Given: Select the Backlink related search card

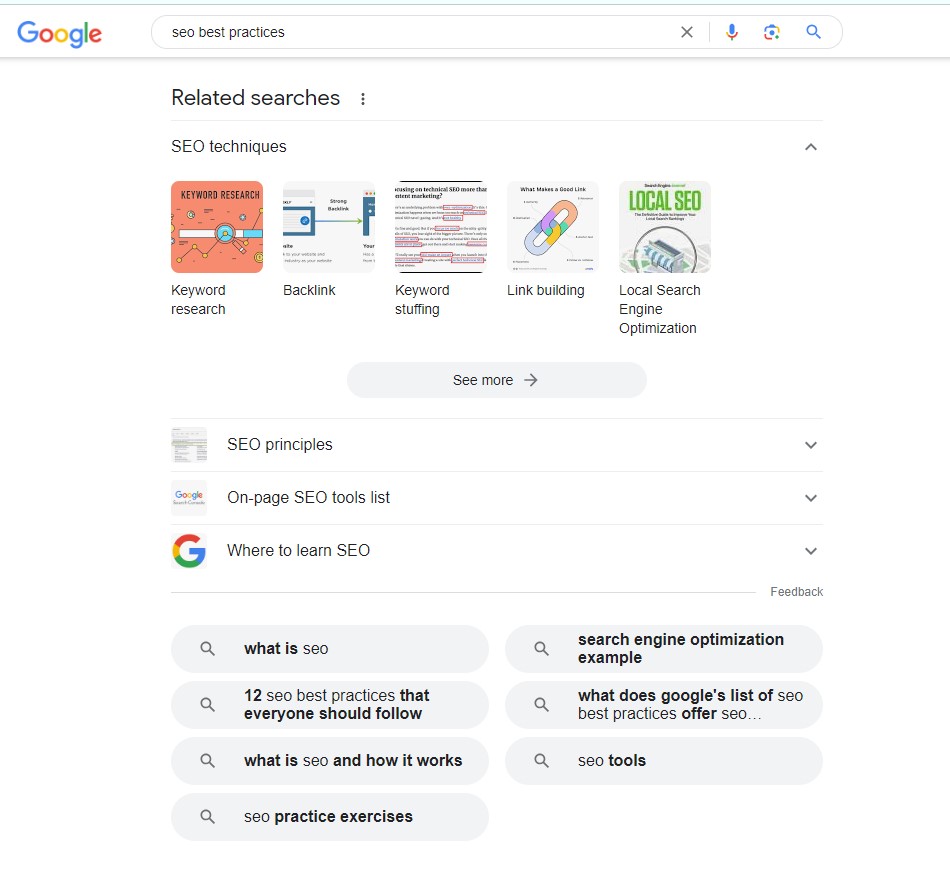Looking at the screenshot, I should 329,226.
